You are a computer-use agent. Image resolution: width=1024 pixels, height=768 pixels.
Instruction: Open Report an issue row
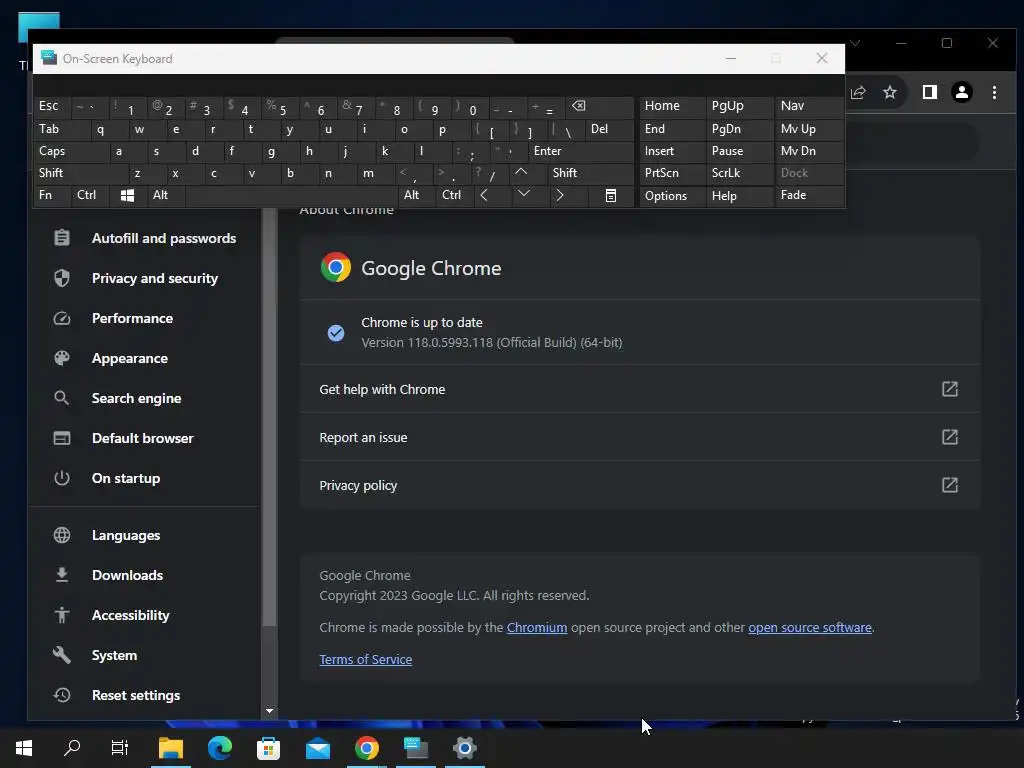[x=640, y=437]
